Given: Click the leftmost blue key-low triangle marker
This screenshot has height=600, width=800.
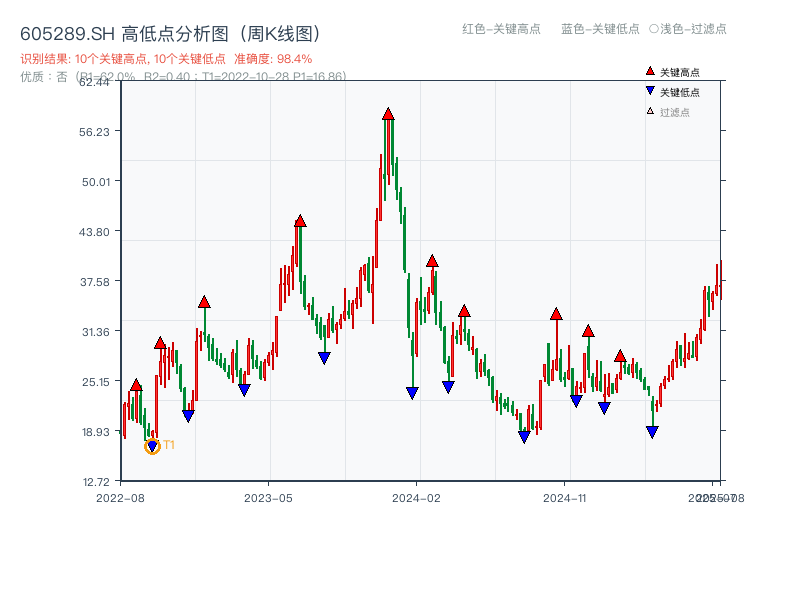Looking at the screenshot, I should point(152,444).
